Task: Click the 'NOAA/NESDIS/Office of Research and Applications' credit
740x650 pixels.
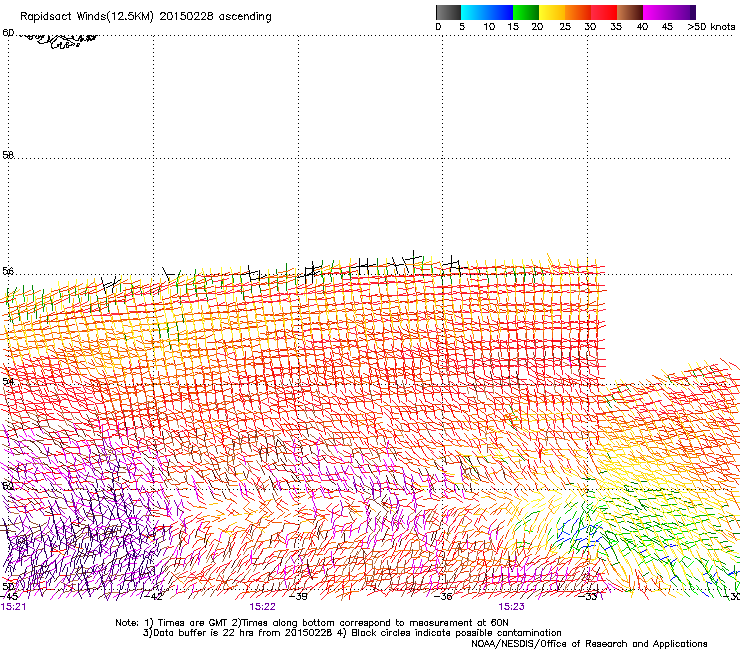Action: 589,644
